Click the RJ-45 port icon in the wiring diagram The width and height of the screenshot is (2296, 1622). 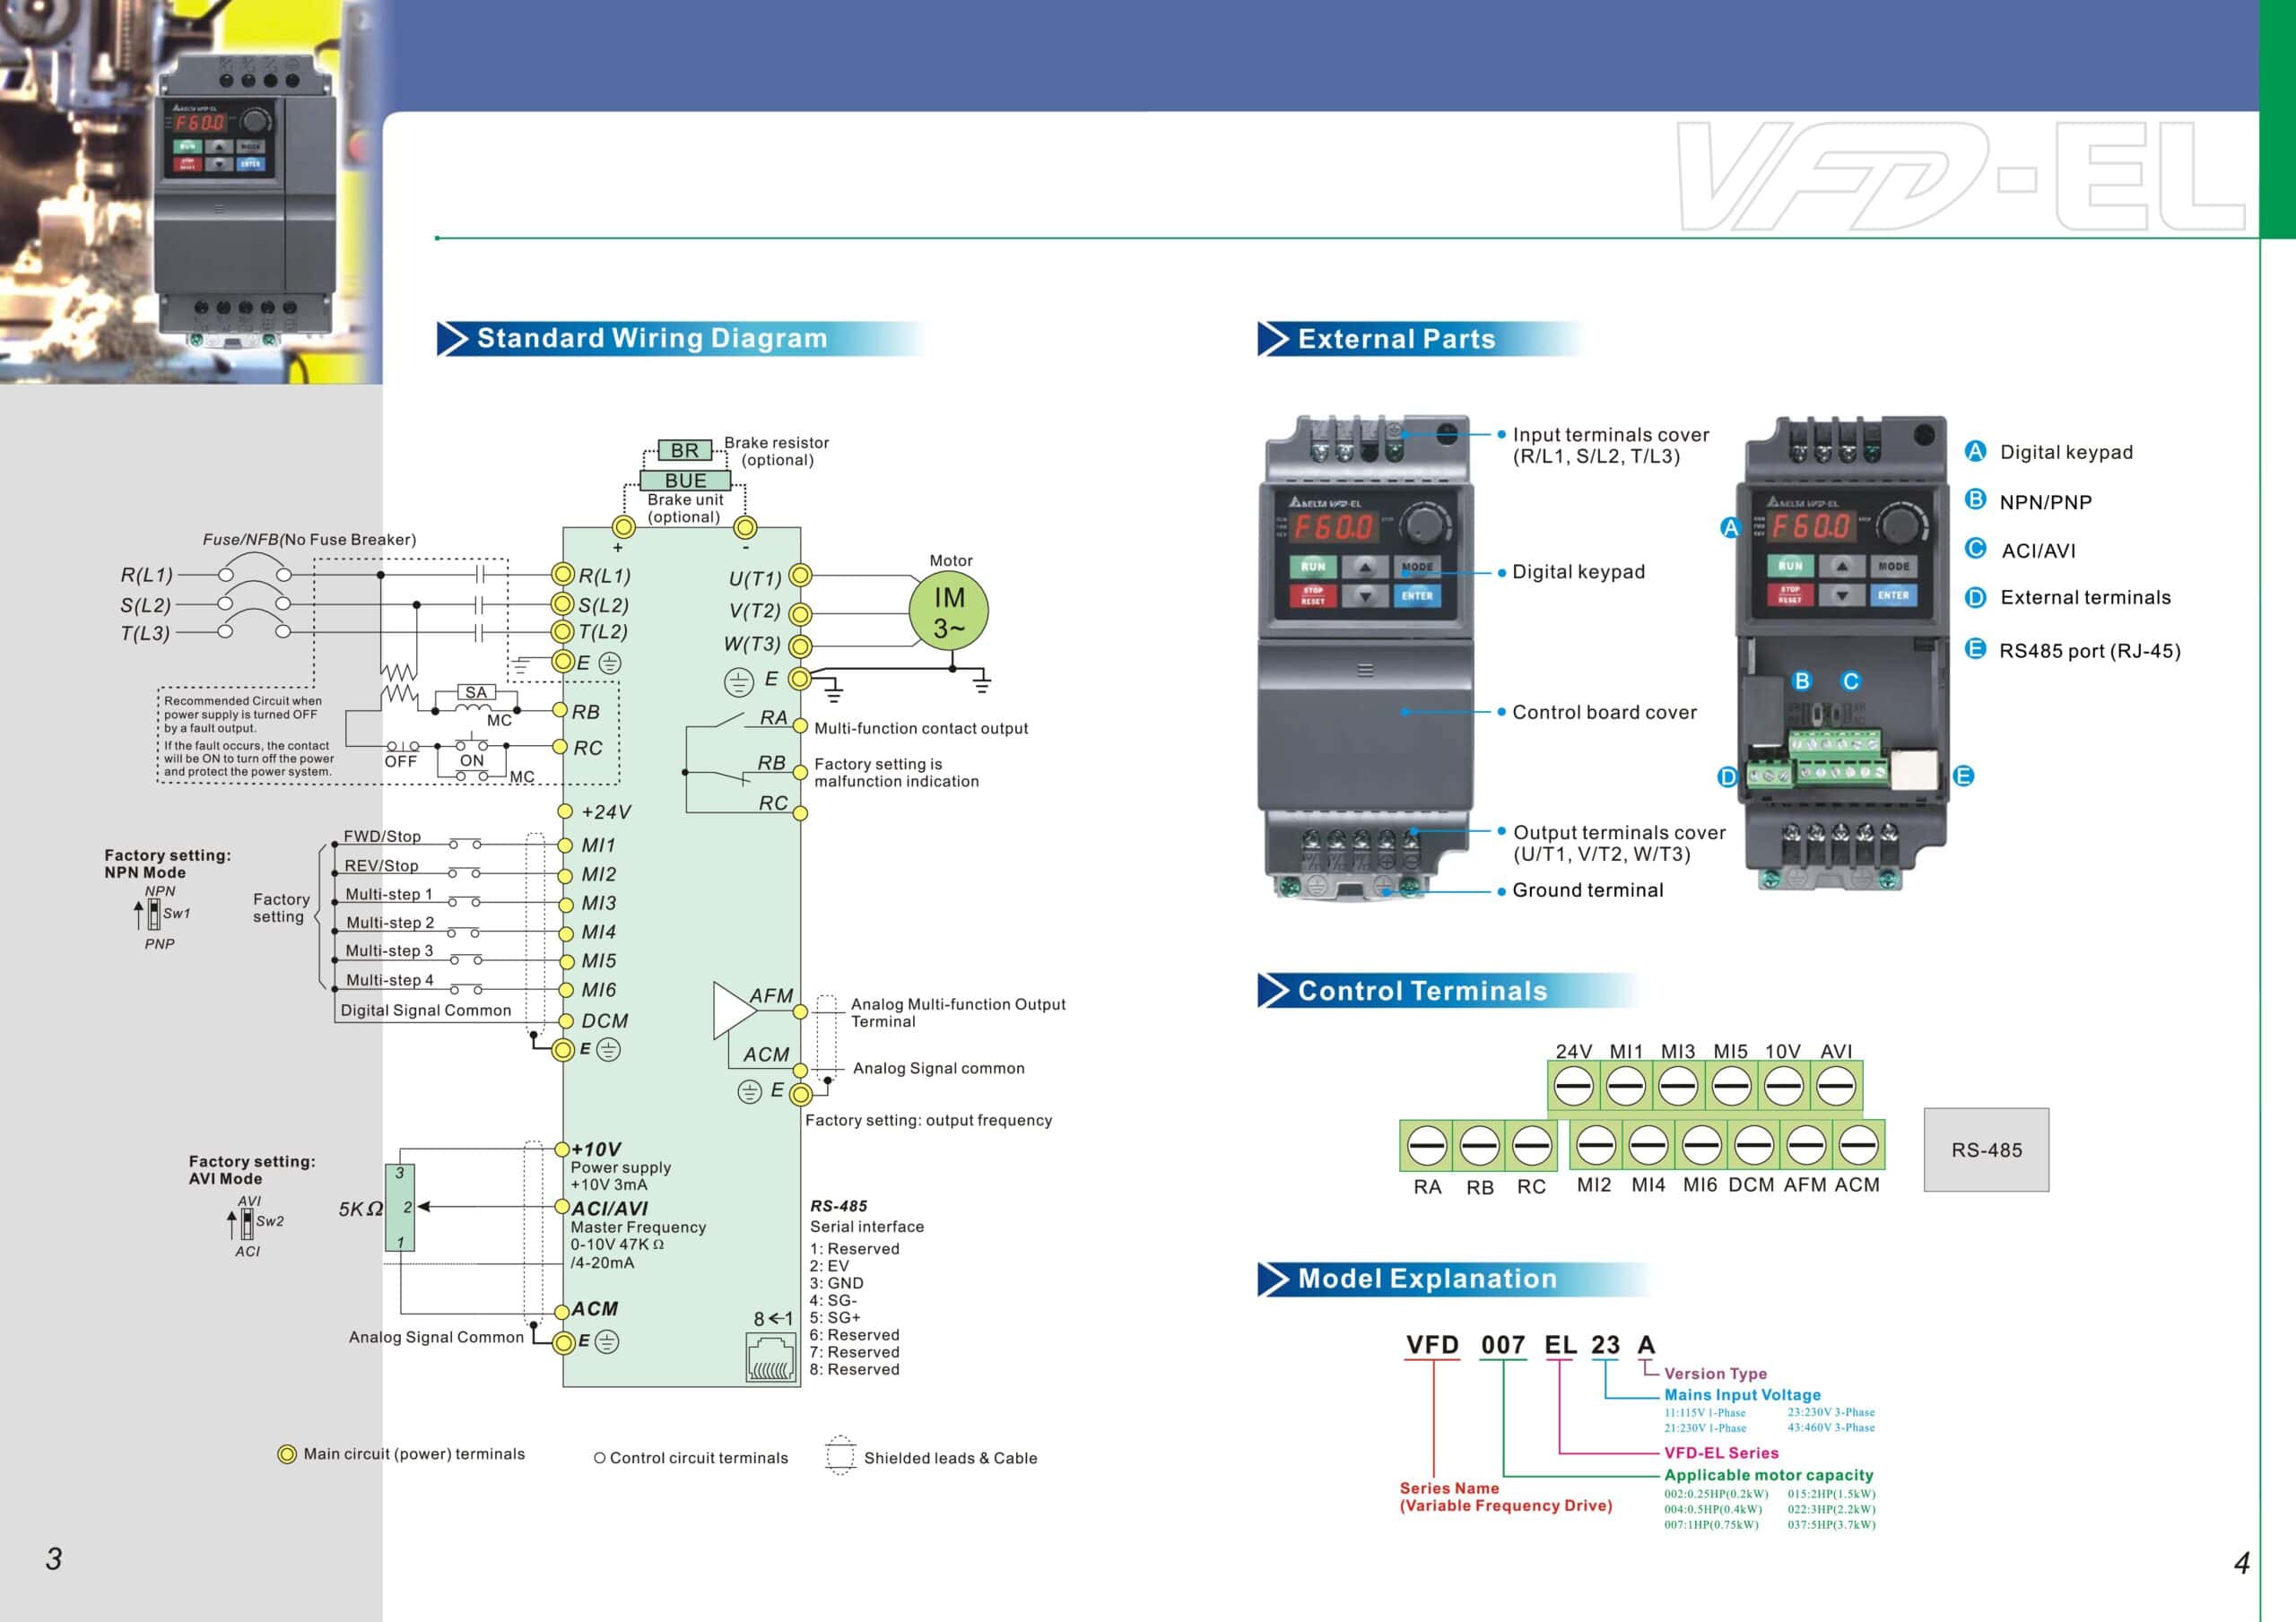pos(770,1360)
